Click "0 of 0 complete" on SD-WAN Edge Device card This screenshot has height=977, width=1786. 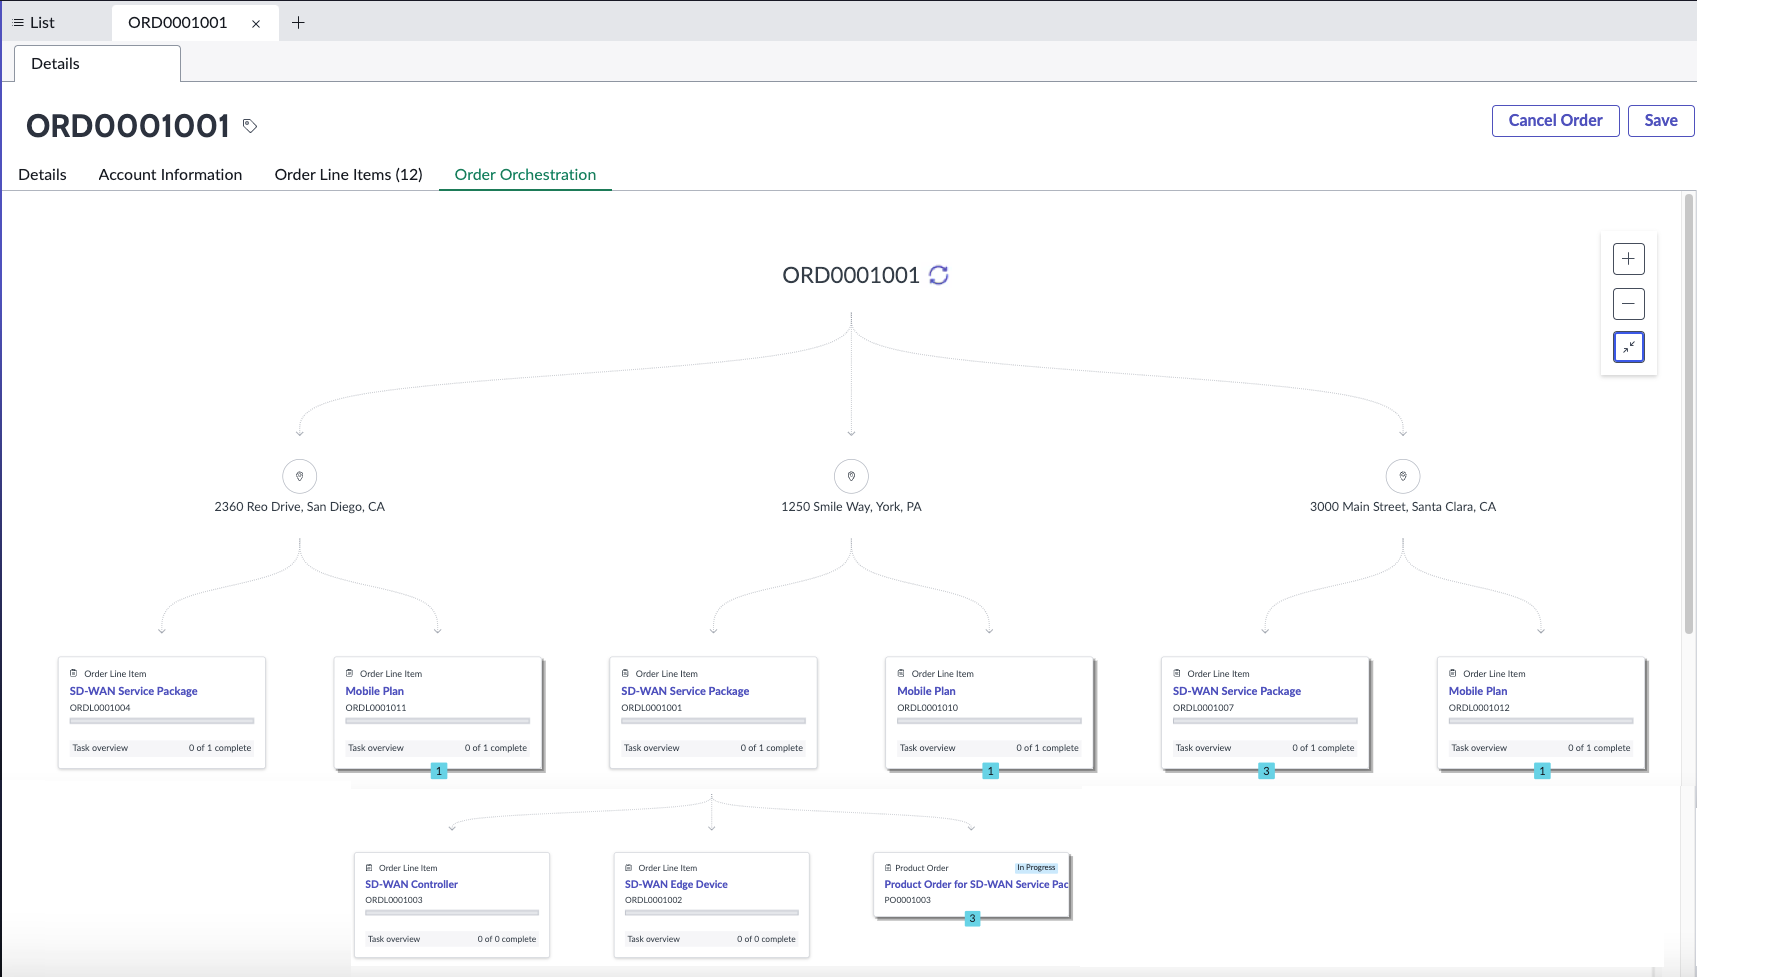767,939
